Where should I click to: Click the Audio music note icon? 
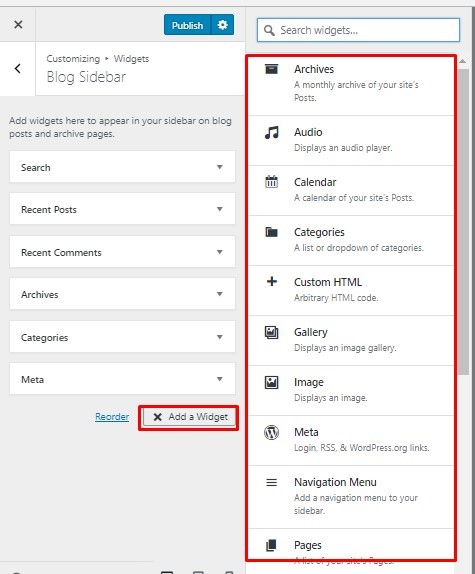[x=272, y=132]
